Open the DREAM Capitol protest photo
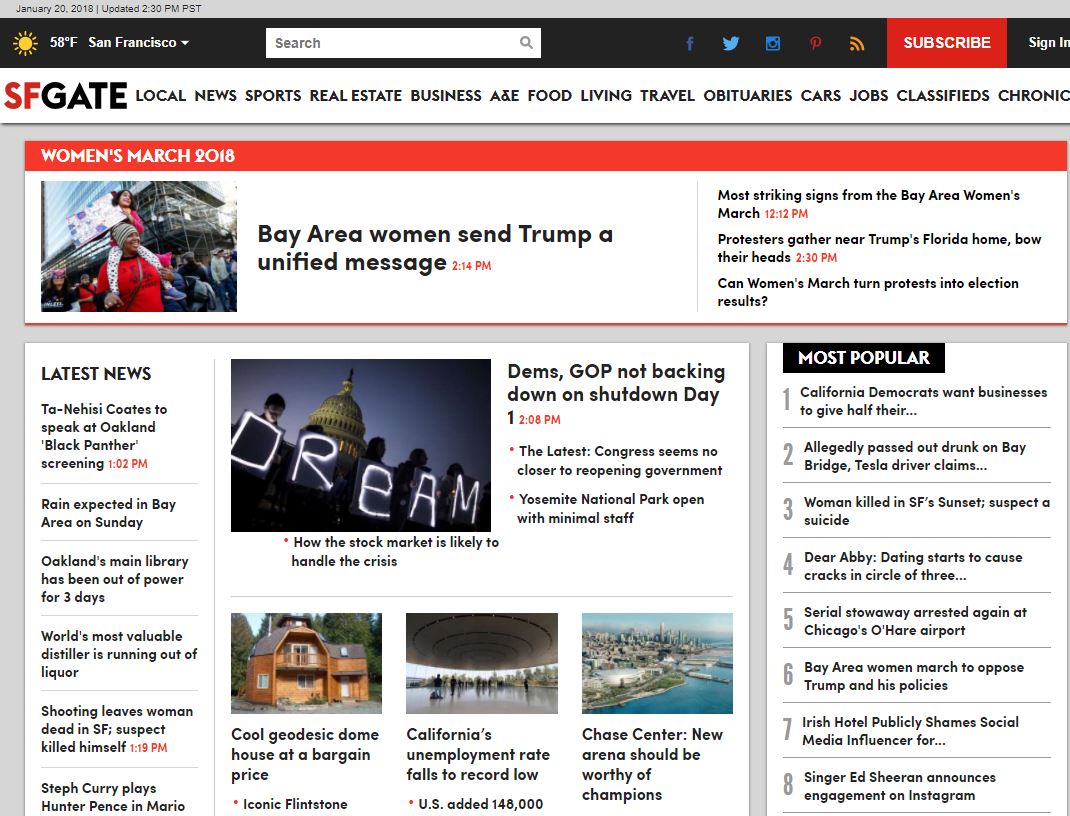1070x816 pixels. (x=360, y=446)
